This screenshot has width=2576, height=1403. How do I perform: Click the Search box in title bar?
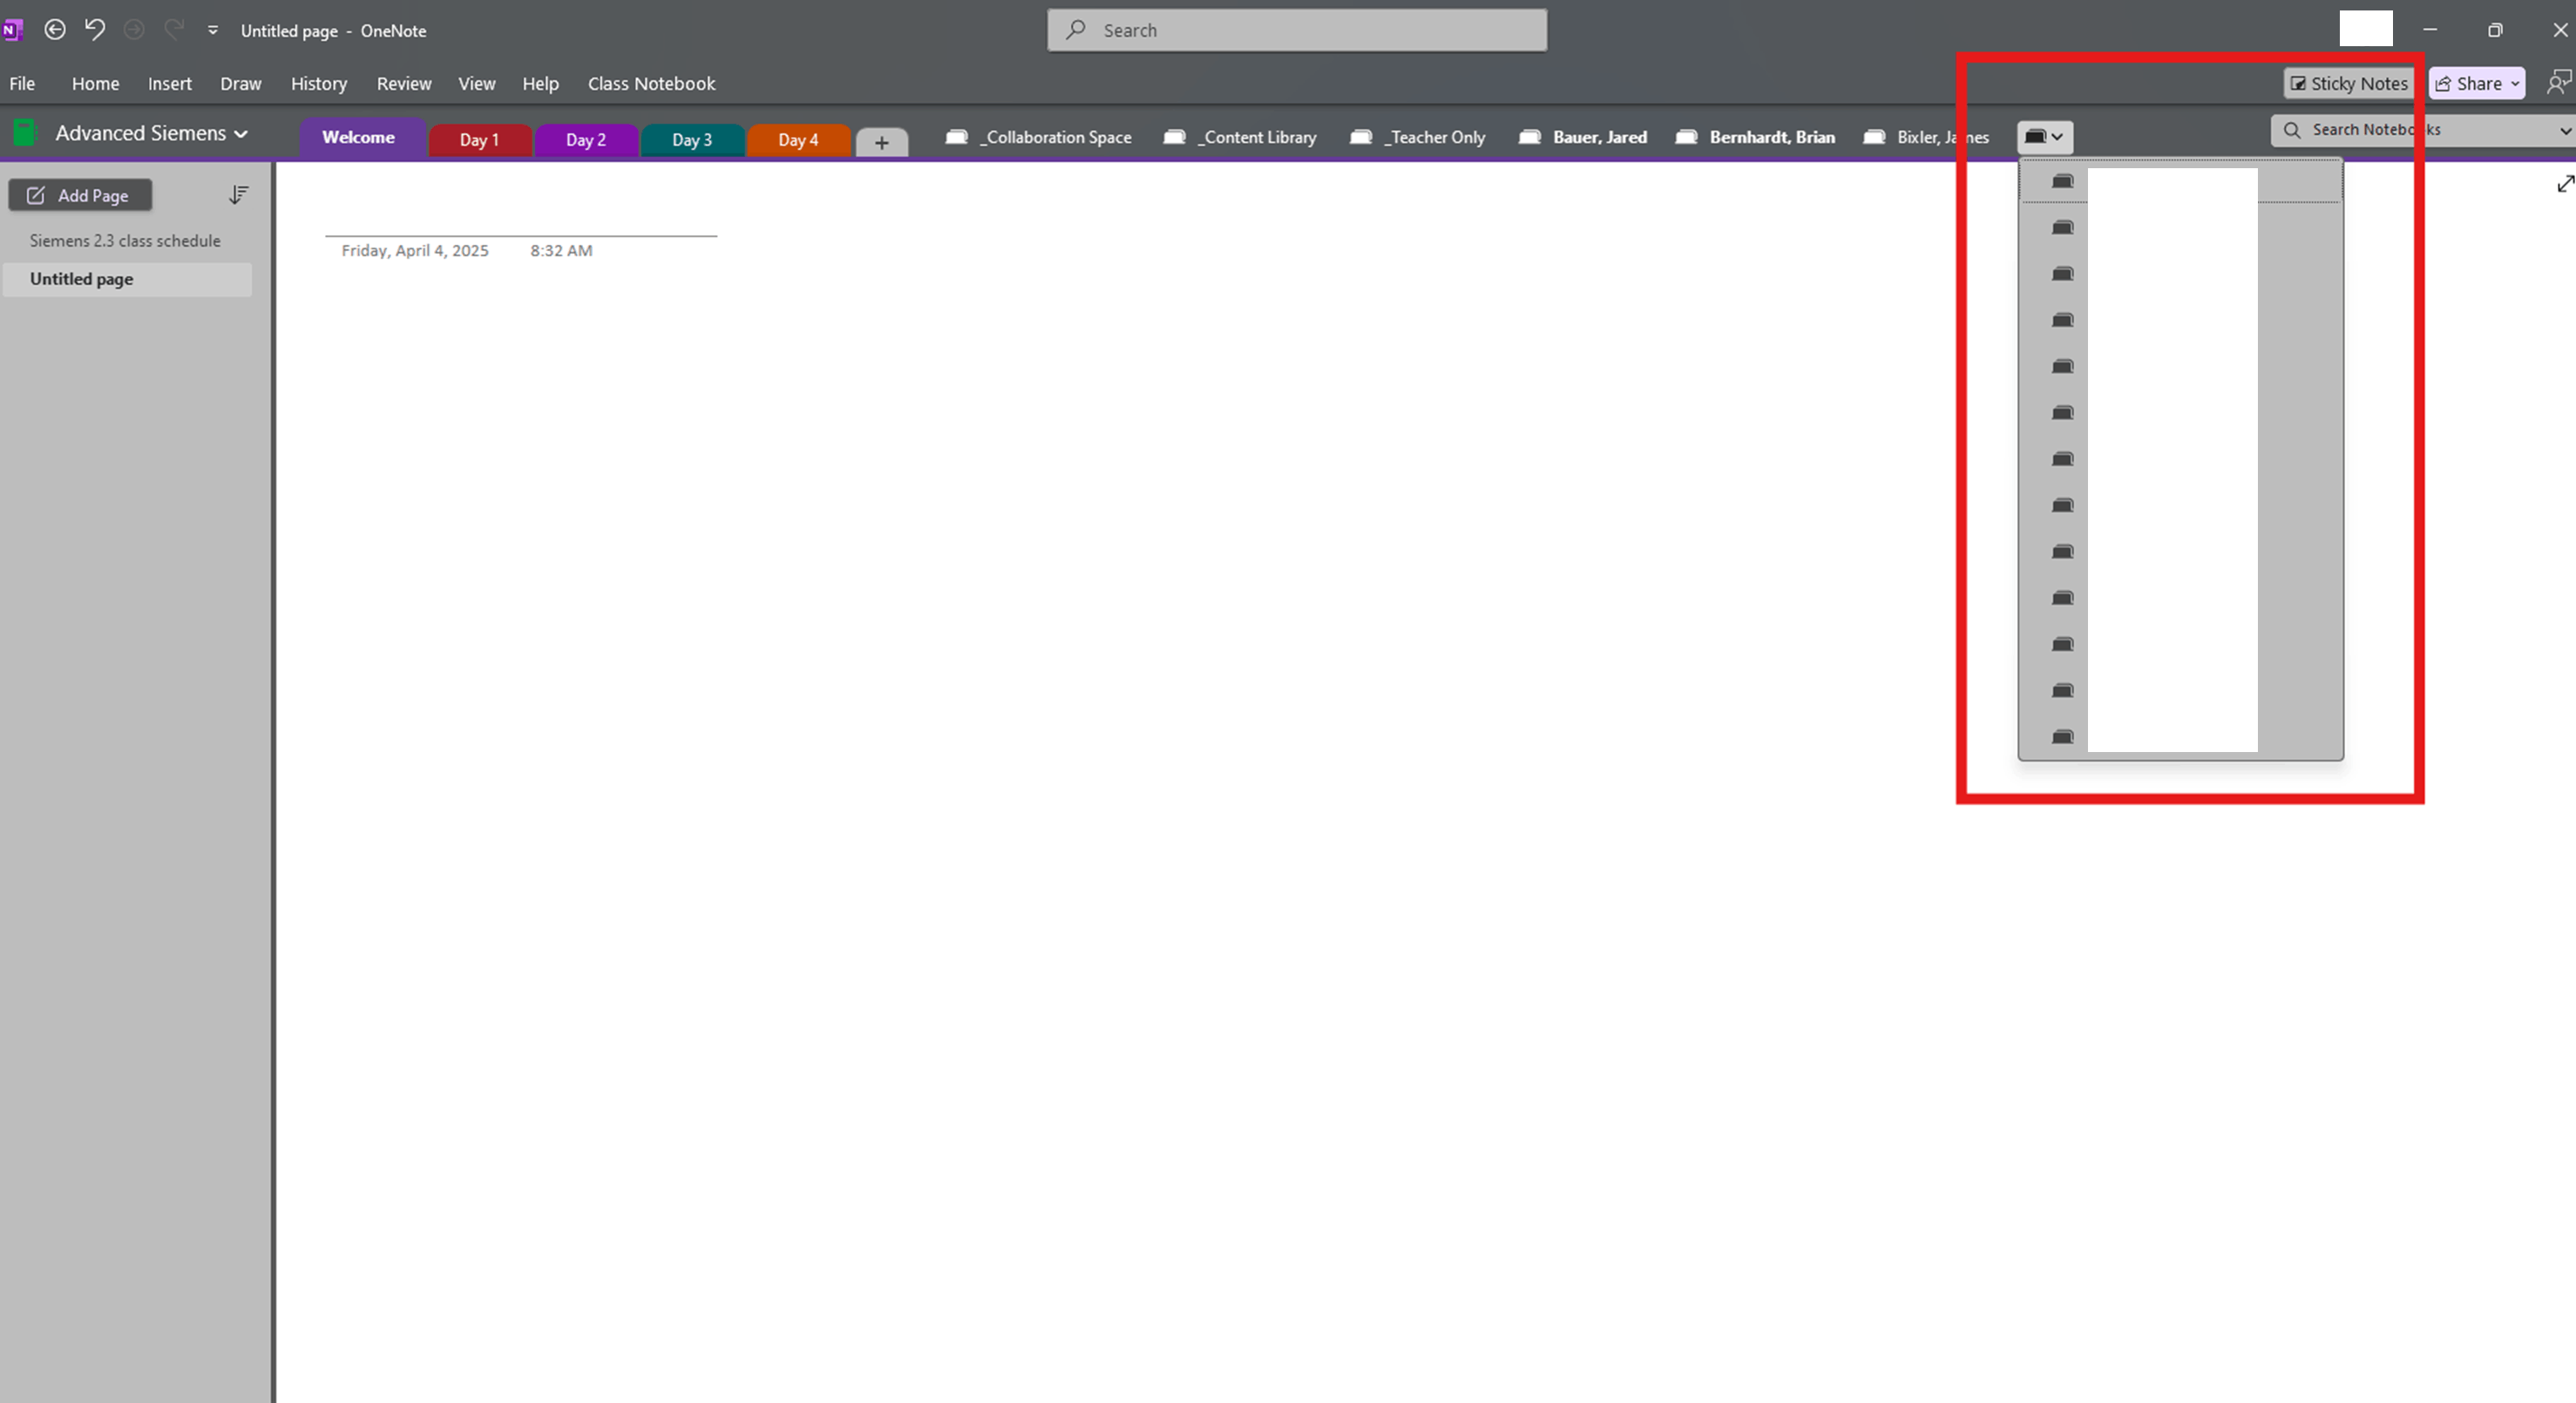coord(1296,30)
